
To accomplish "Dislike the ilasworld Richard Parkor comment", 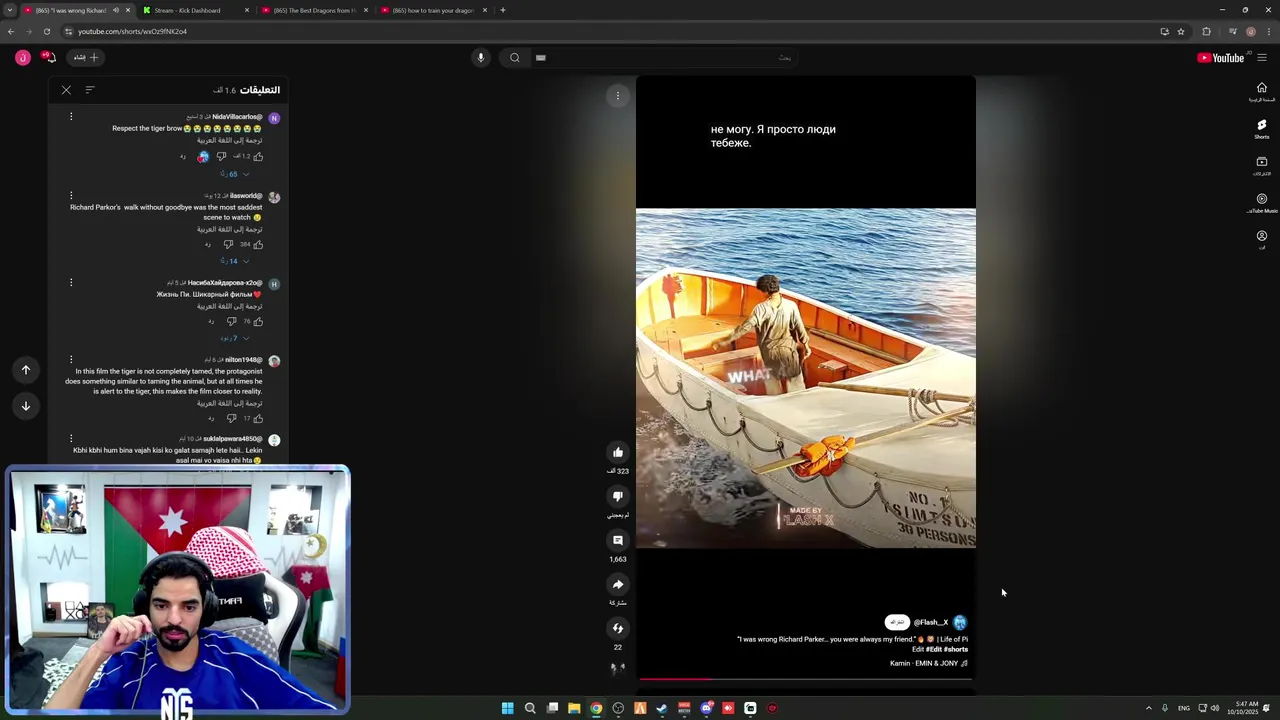I will click(x=228, y=244).
